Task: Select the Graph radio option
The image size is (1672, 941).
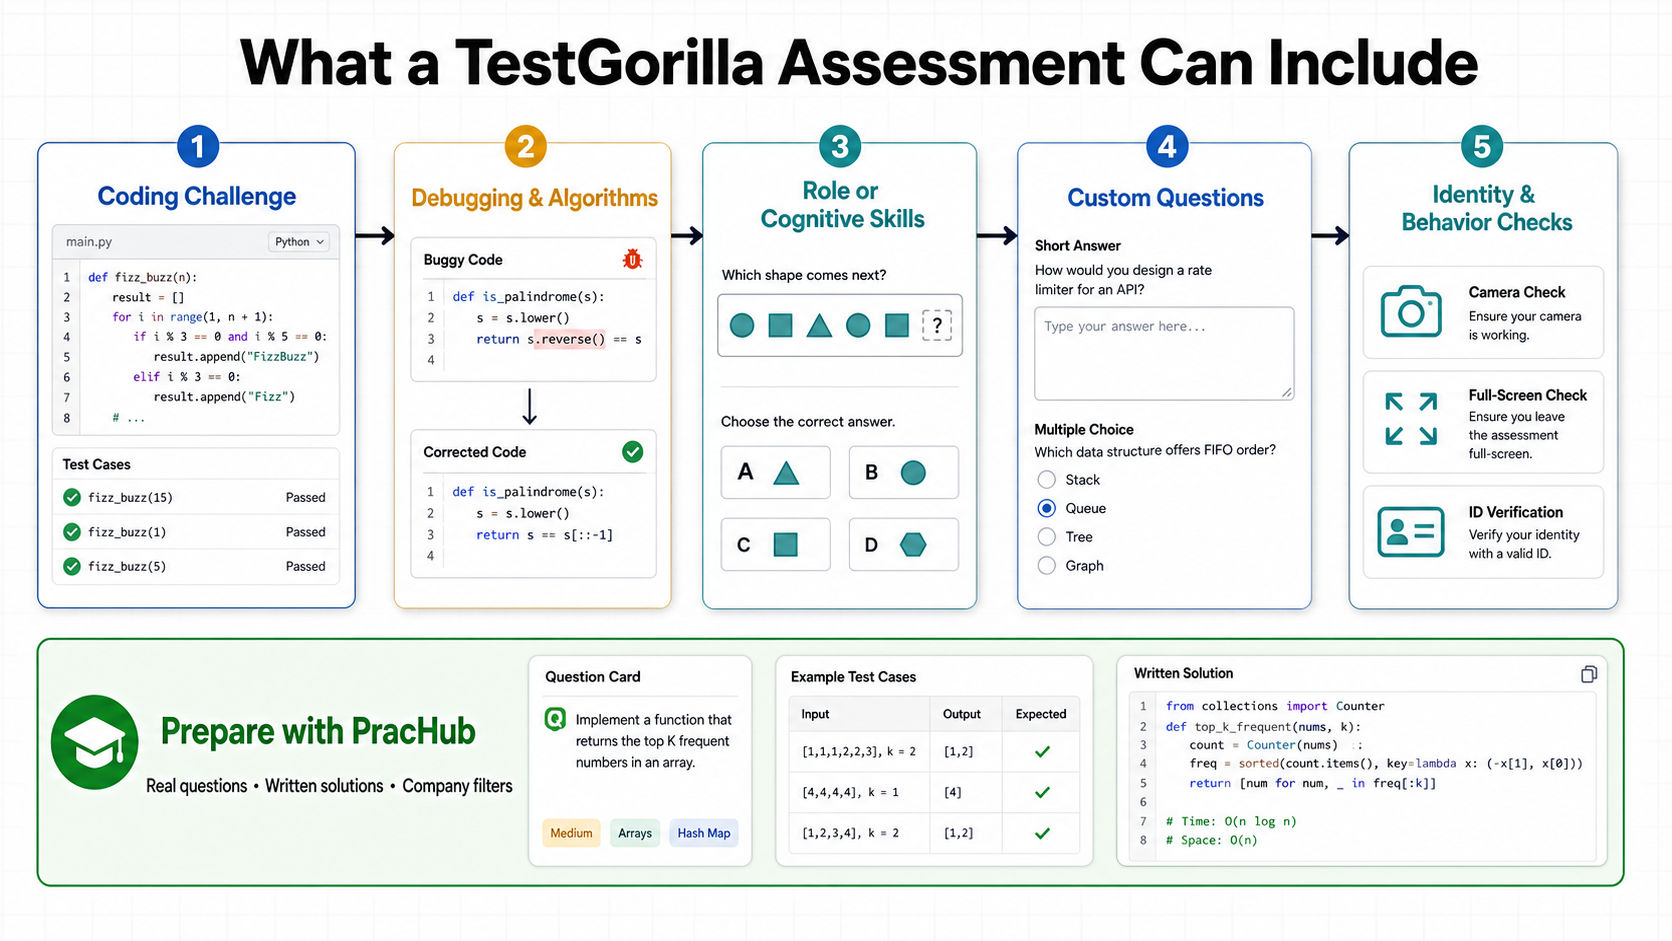Action: click(x=1047, y=566)
